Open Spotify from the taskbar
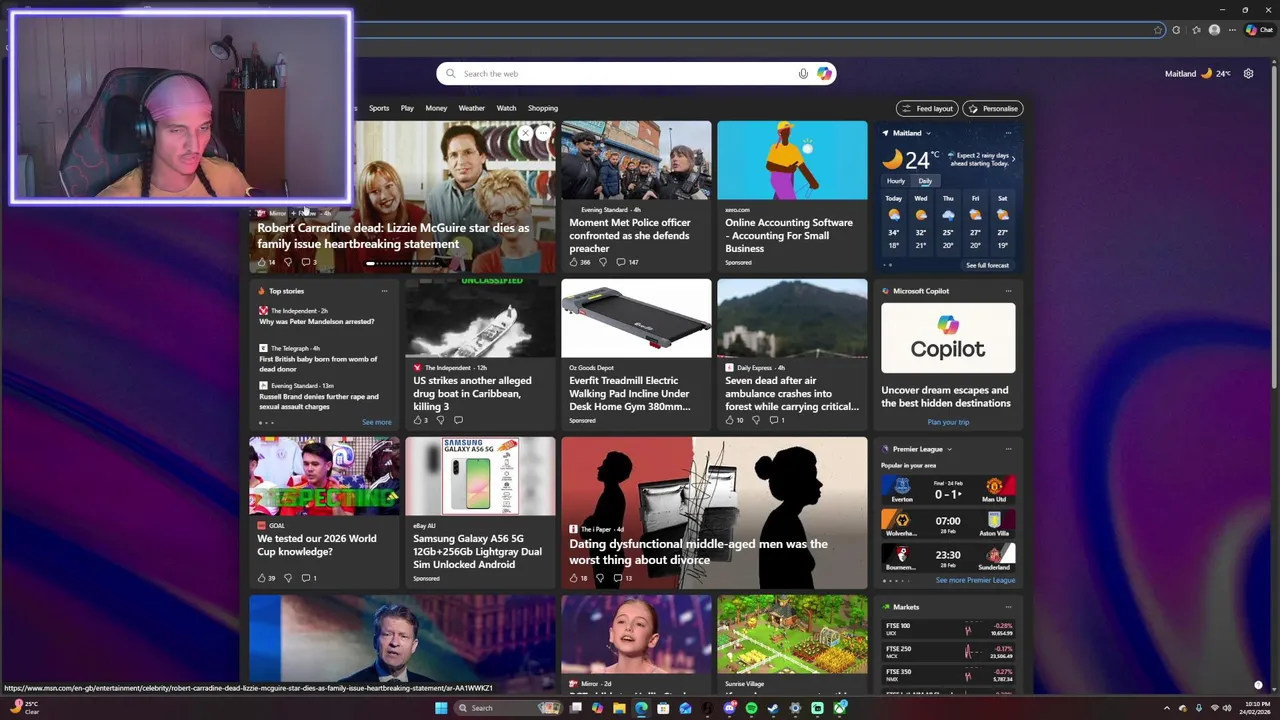 tap(752, 708)
